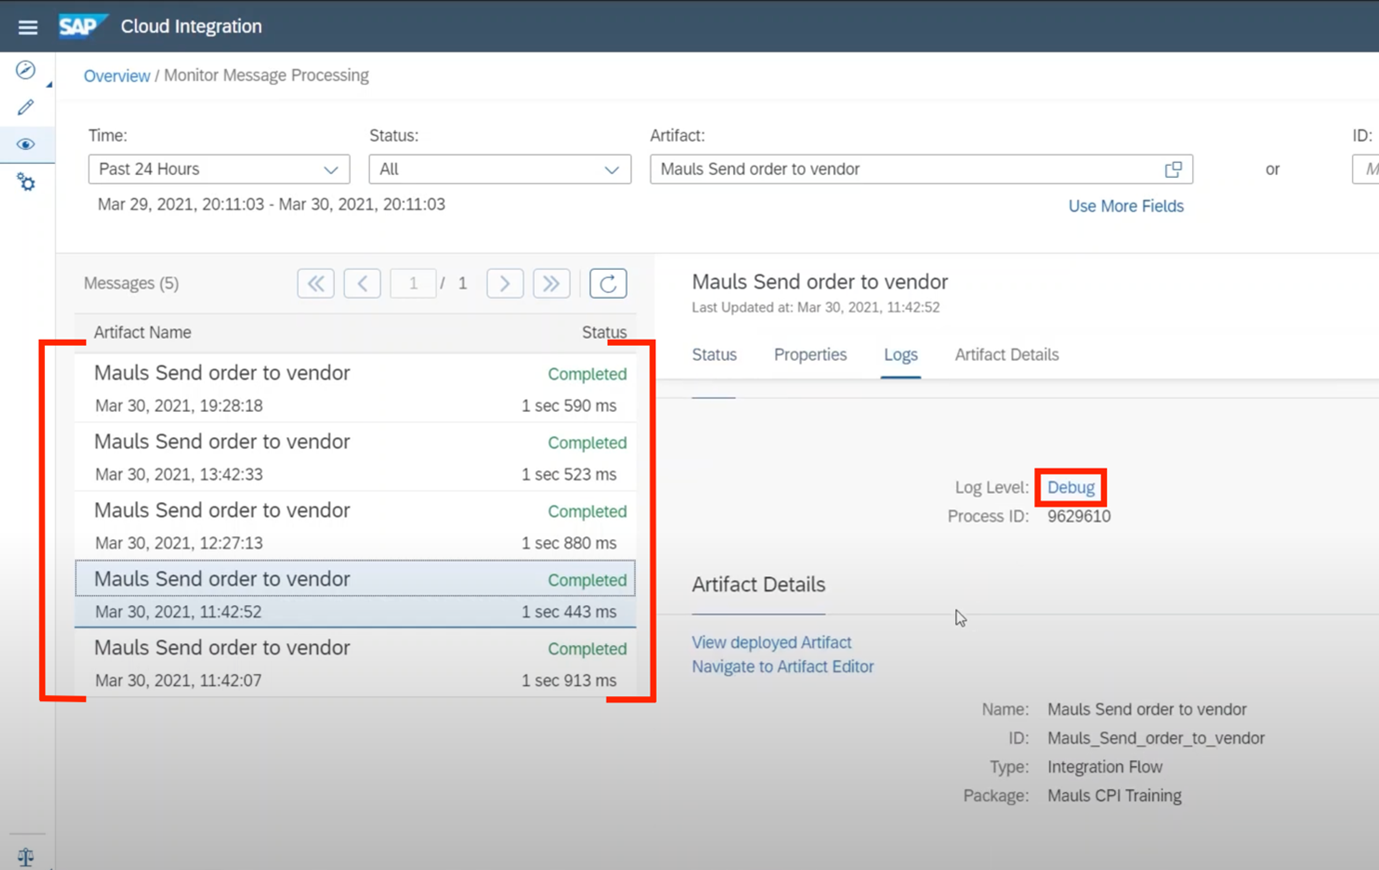This screenshot has width=1379, height=870.
Task: Switch to the Logs tab
Action: [901, 355]
